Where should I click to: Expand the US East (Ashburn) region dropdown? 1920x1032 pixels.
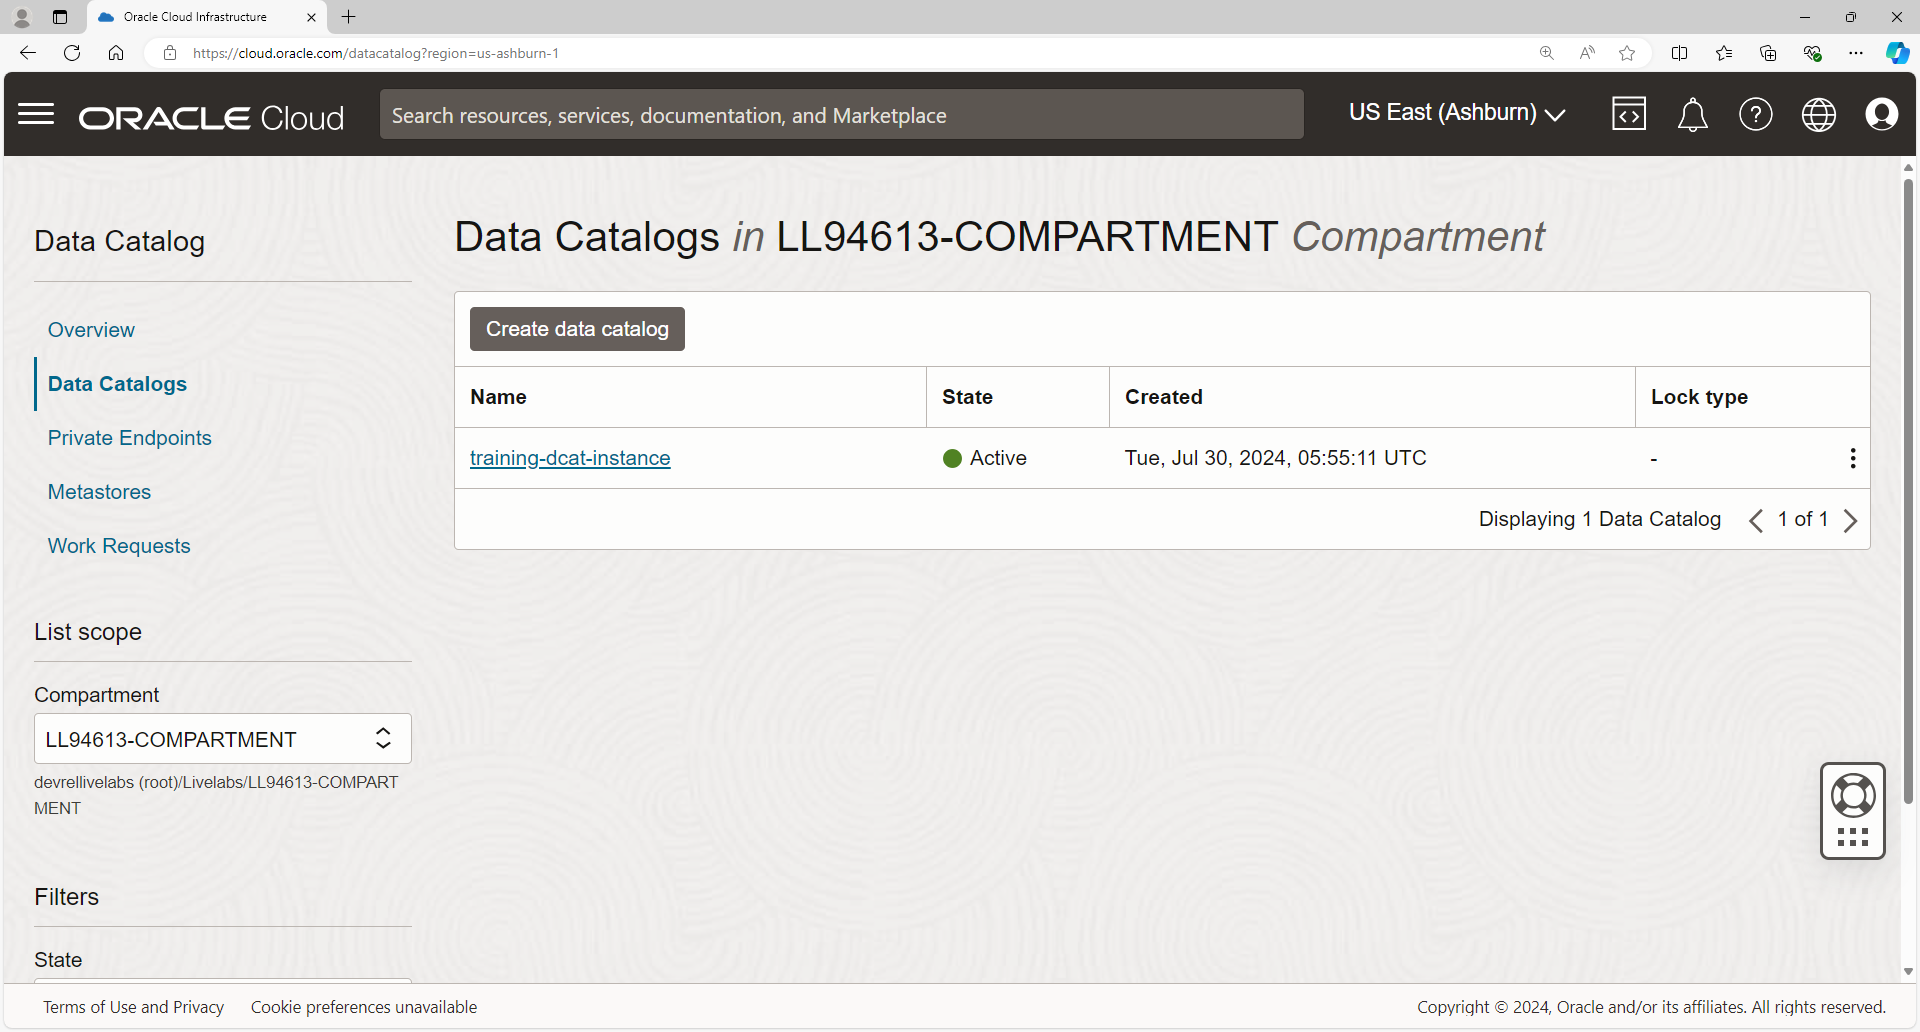(x=1457, y=113)
